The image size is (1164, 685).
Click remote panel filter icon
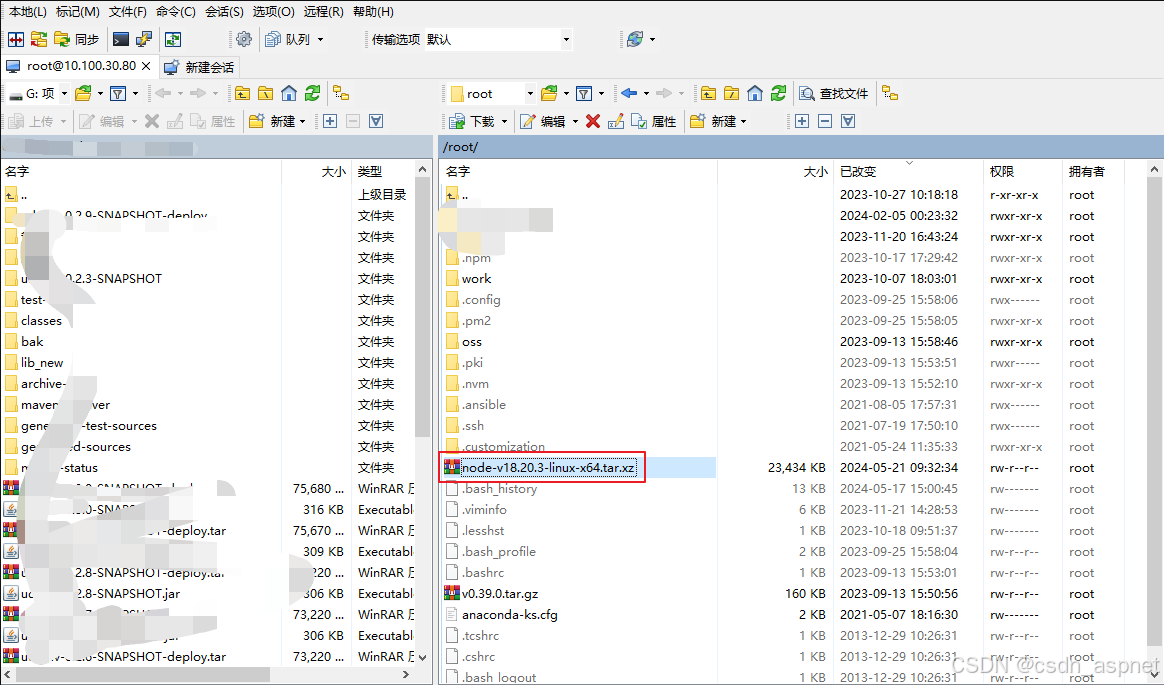pos(584,94)
